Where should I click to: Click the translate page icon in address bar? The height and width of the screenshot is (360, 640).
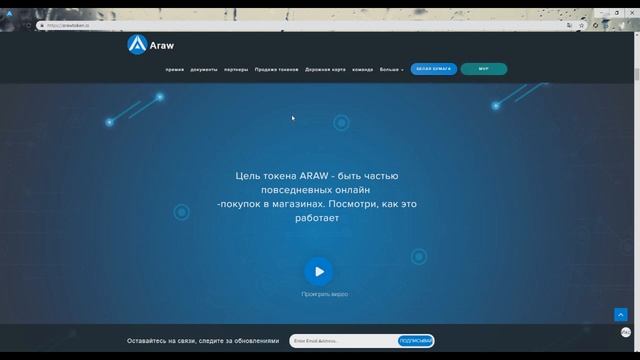click(569, 25)
